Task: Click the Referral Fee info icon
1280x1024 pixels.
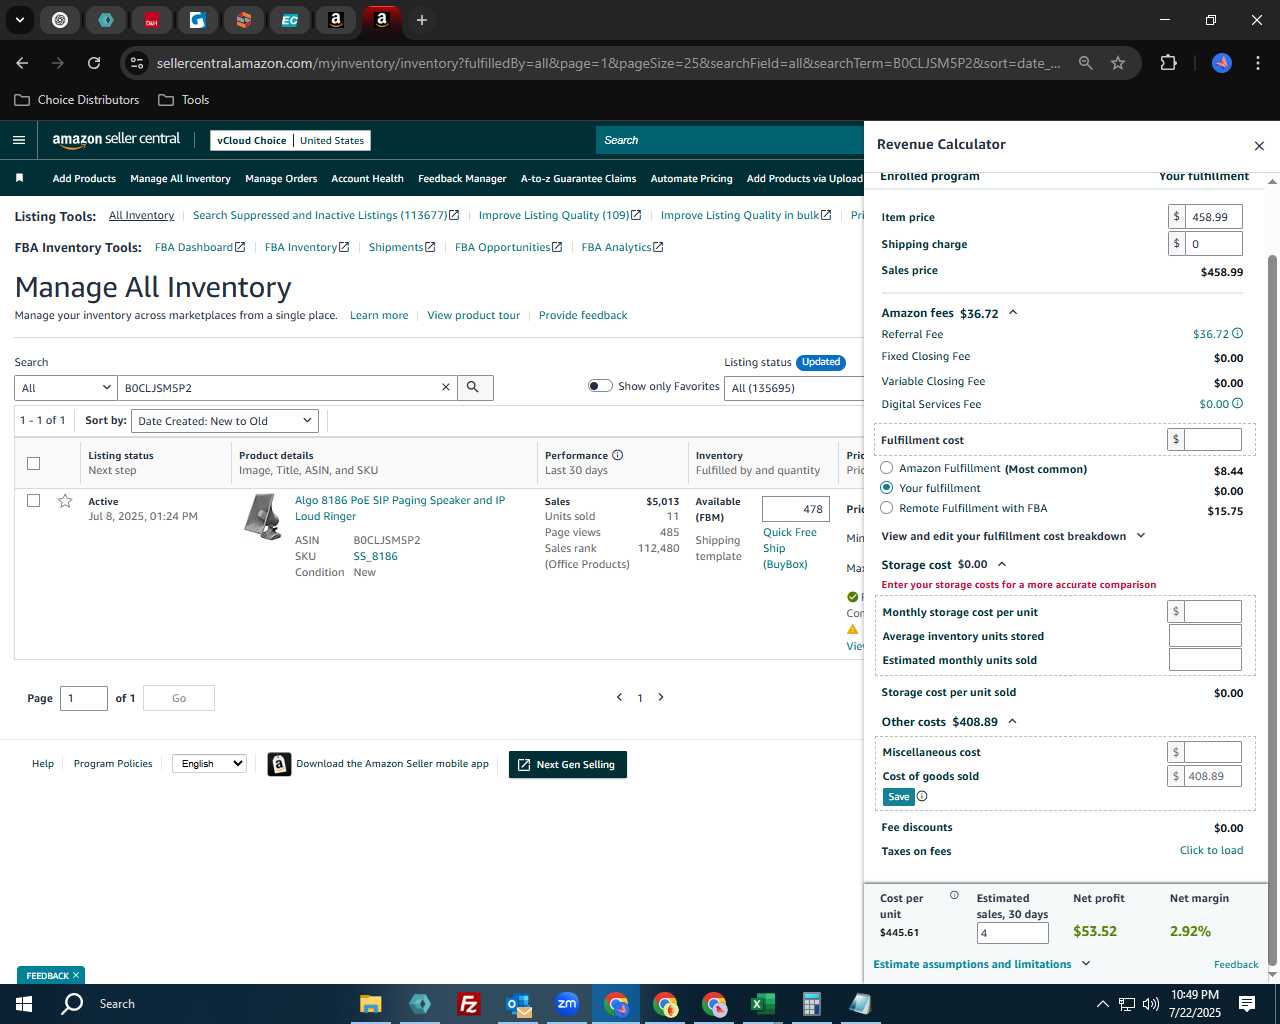Action: [x=1238, y=334]
